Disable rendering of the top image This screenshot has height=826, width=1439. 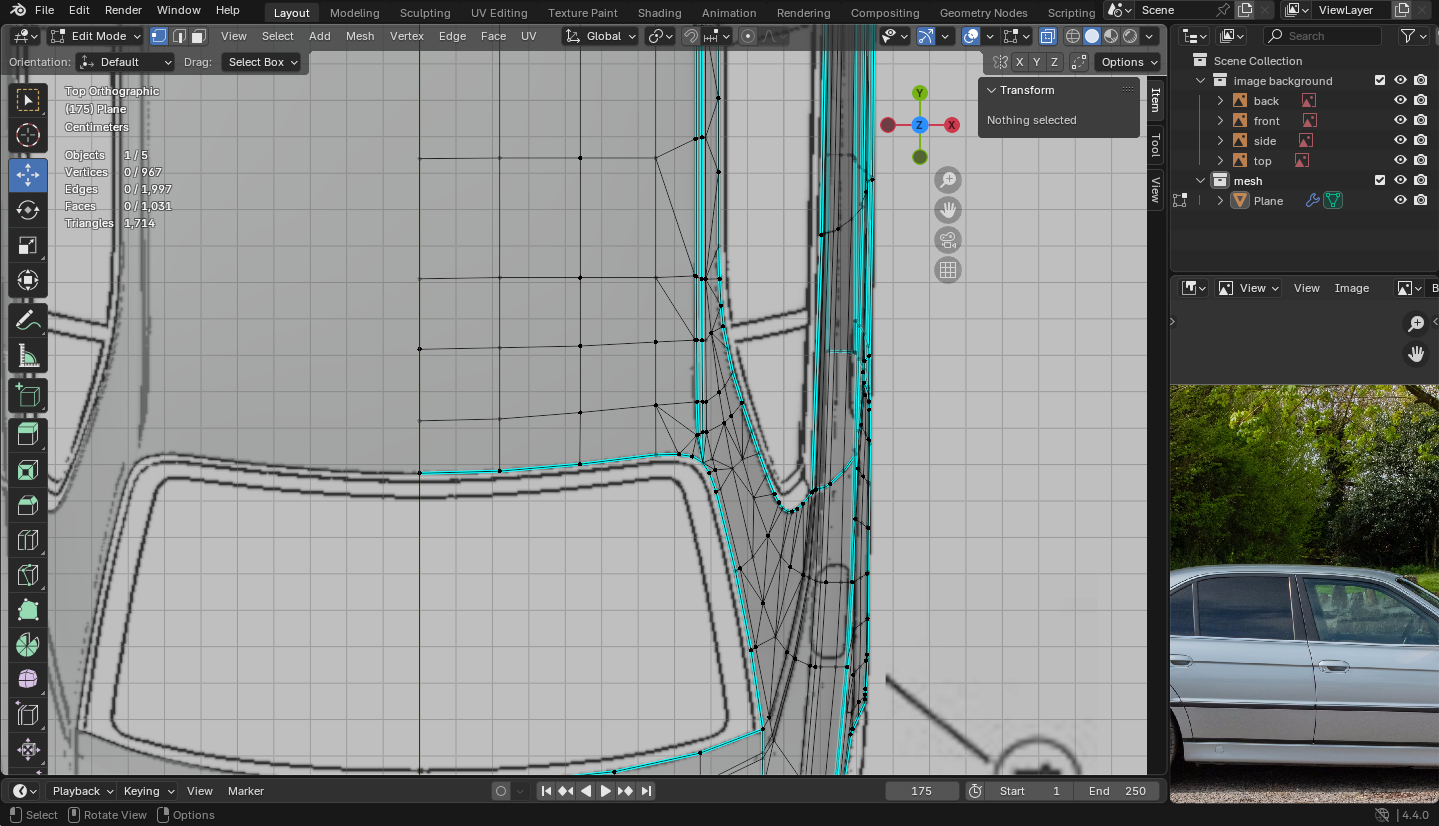(x=1420, y=161)
